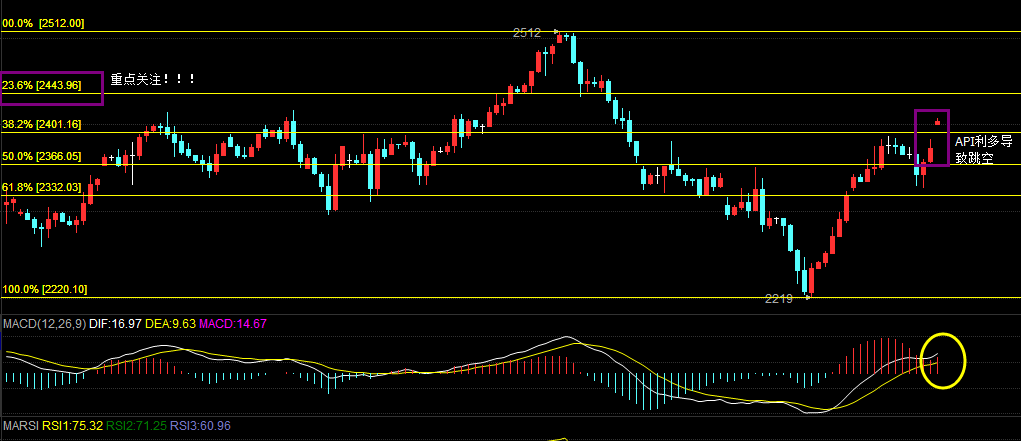This screenshot has height=441, width=1021.
Task: Click the MACD(12,26,9) indicator title
Action: tap(44, 324)
